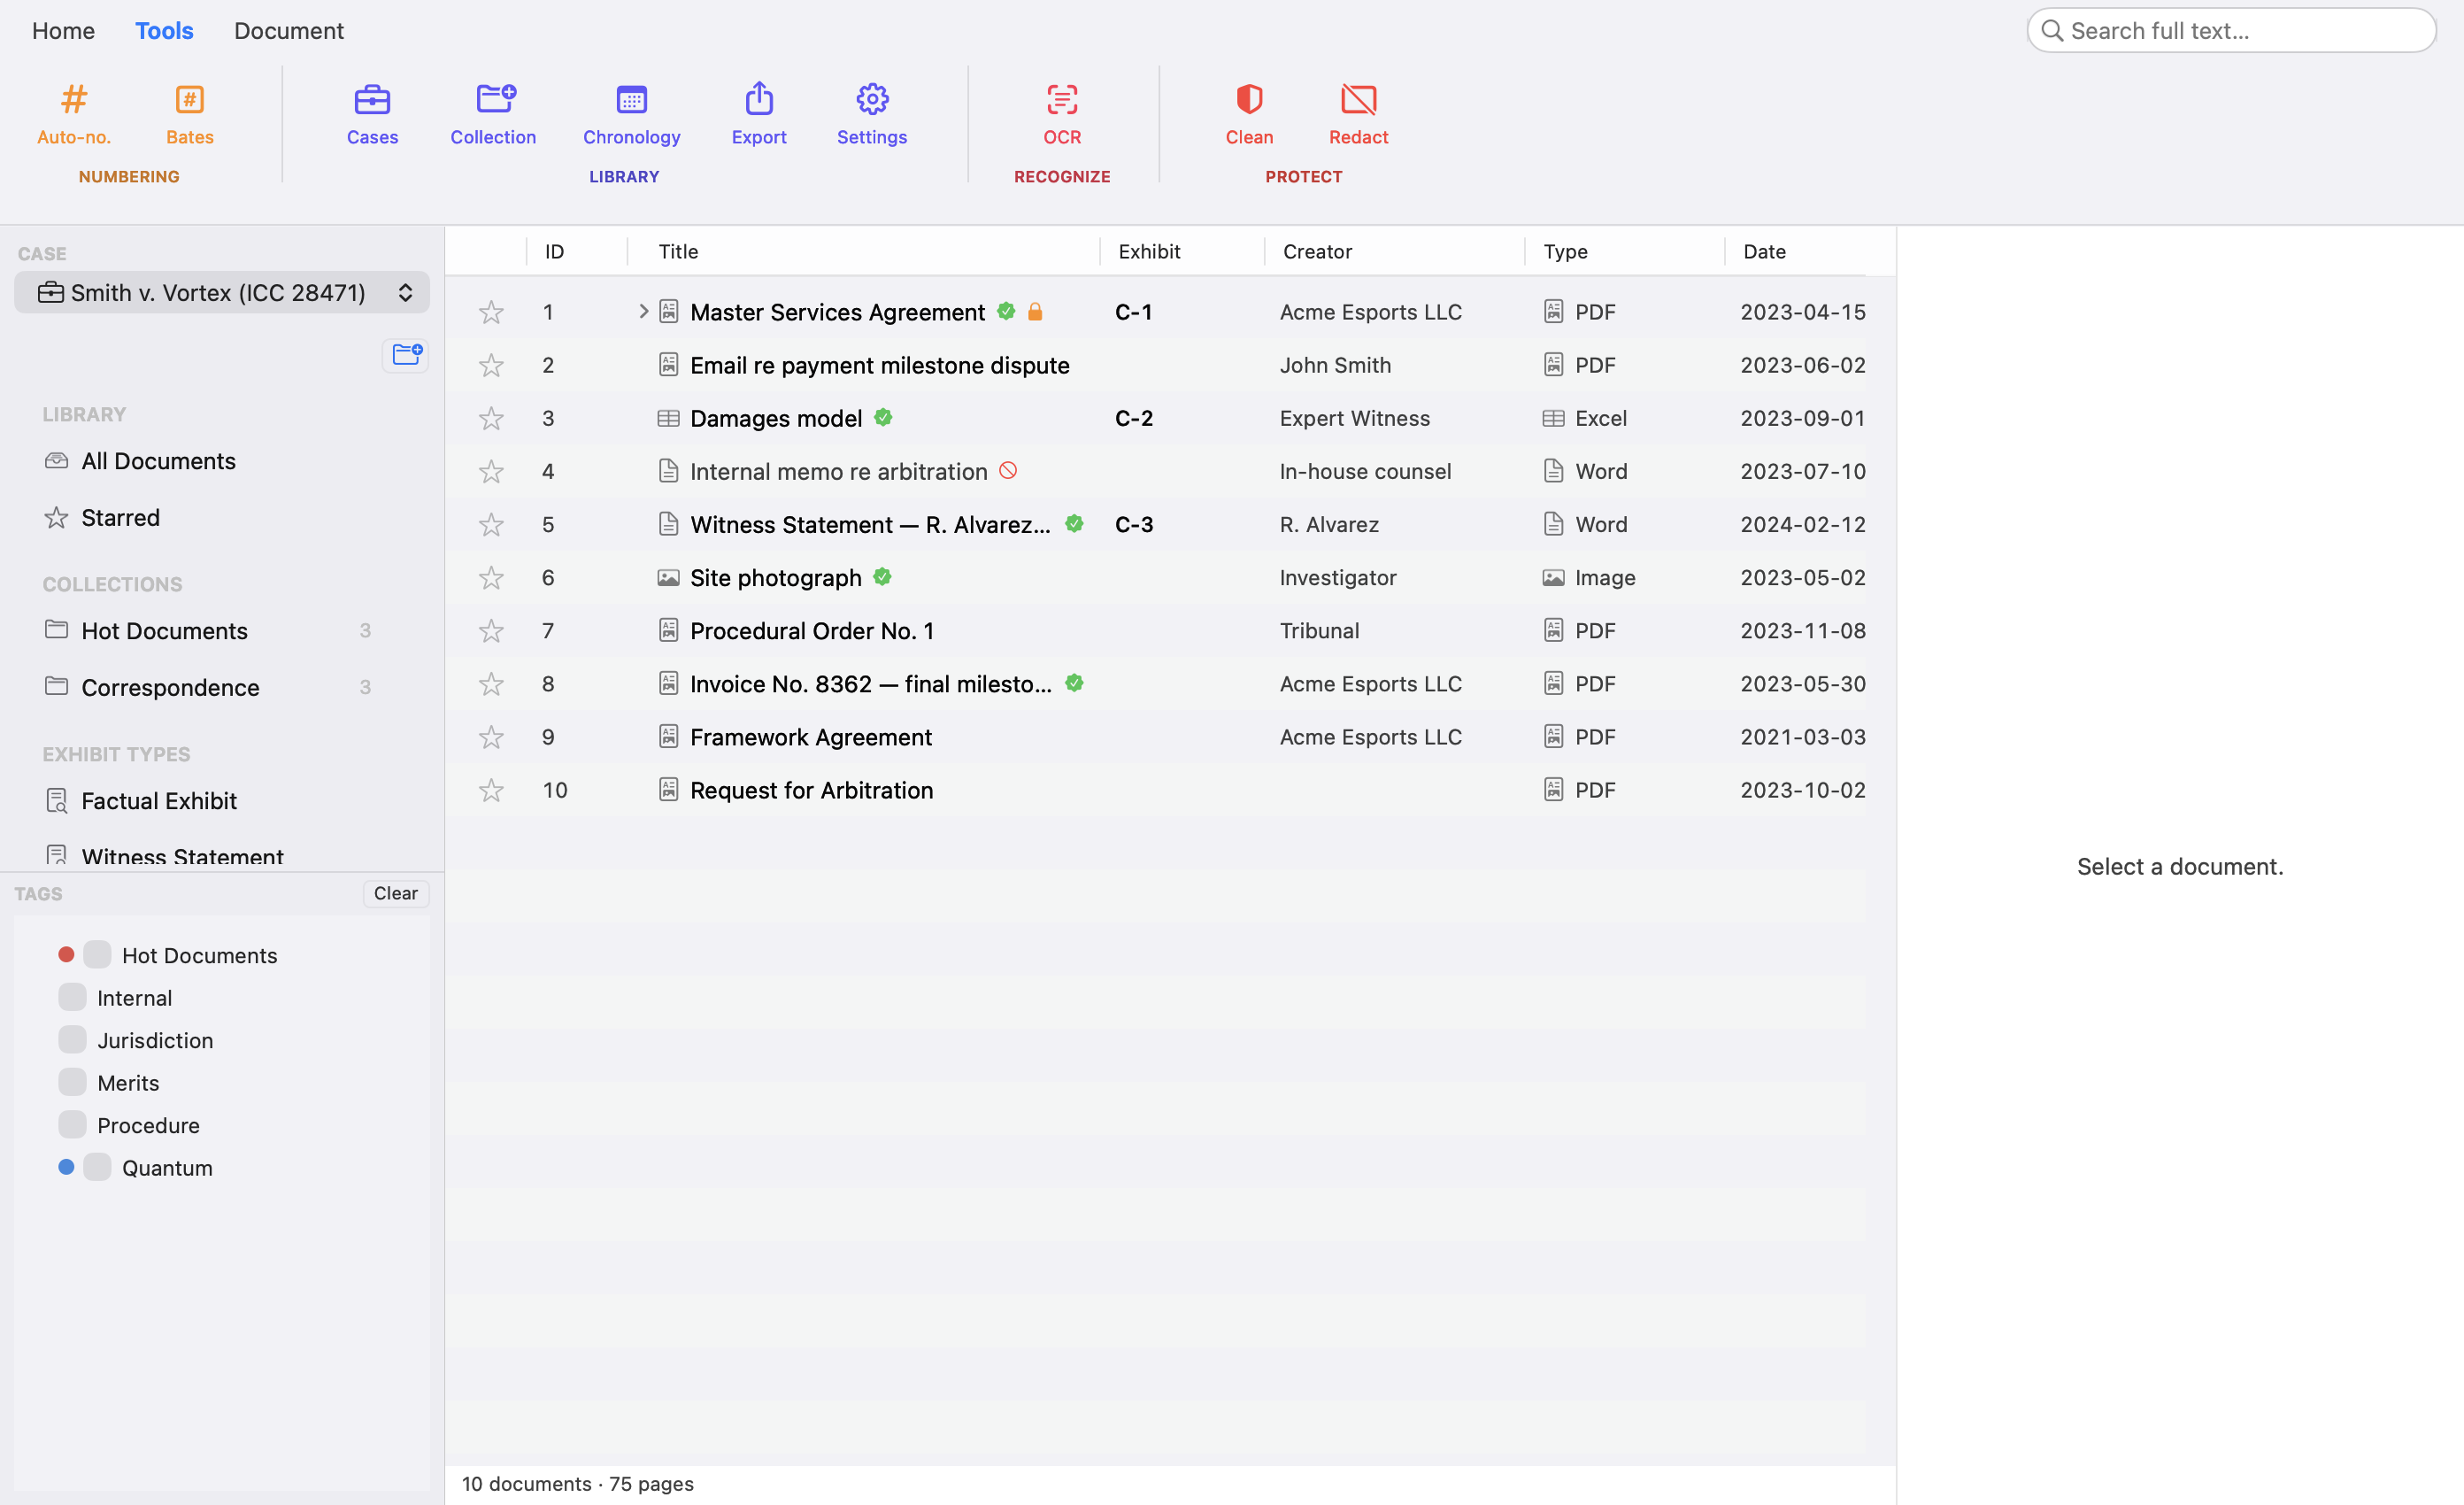2464x1505 pixels.
Task: Select the Tools tab
Action: tap(164, 31)
